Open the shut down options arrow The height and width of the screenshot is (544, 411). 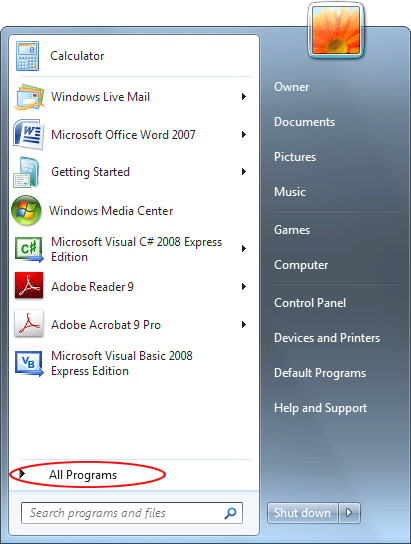(349, 513)
